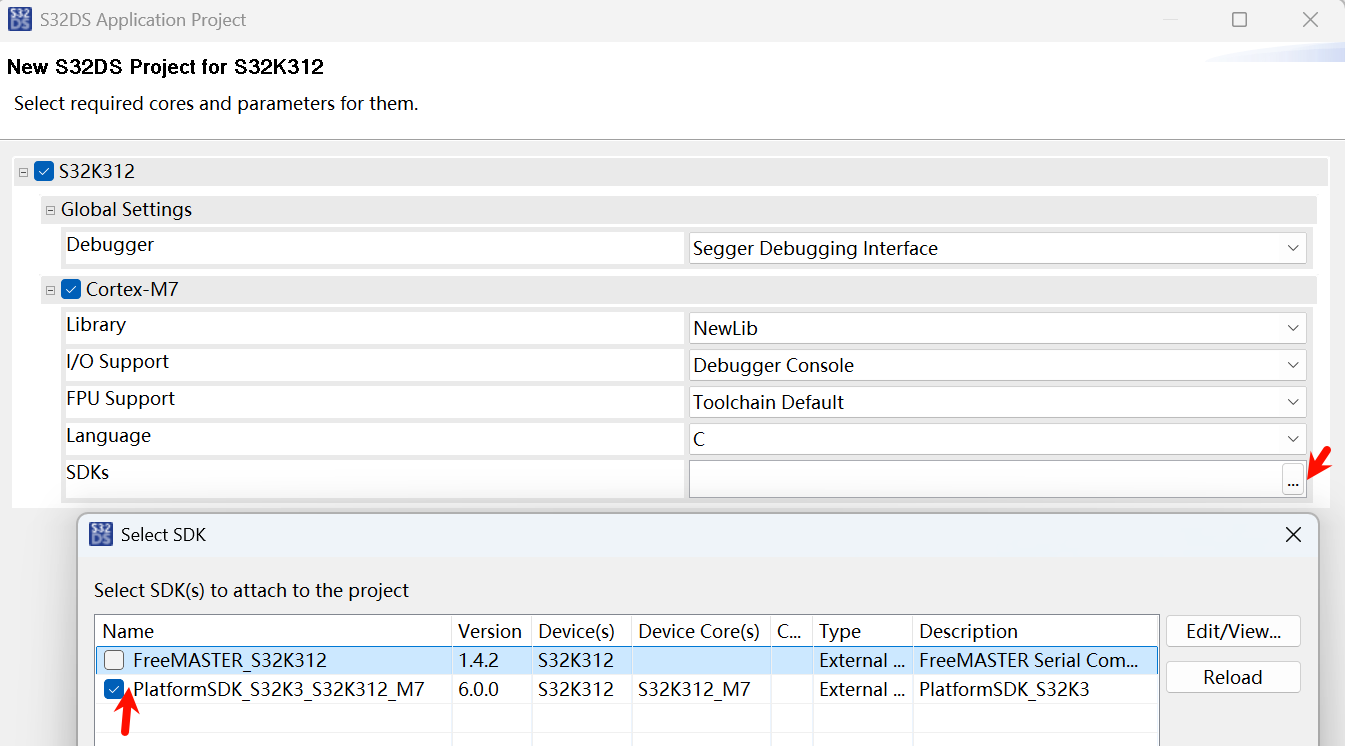Image resolution: width=1345 pixels, height=746 pixels.
Task: Open the FPU Support dropdown
Action: click(1293, 402)
